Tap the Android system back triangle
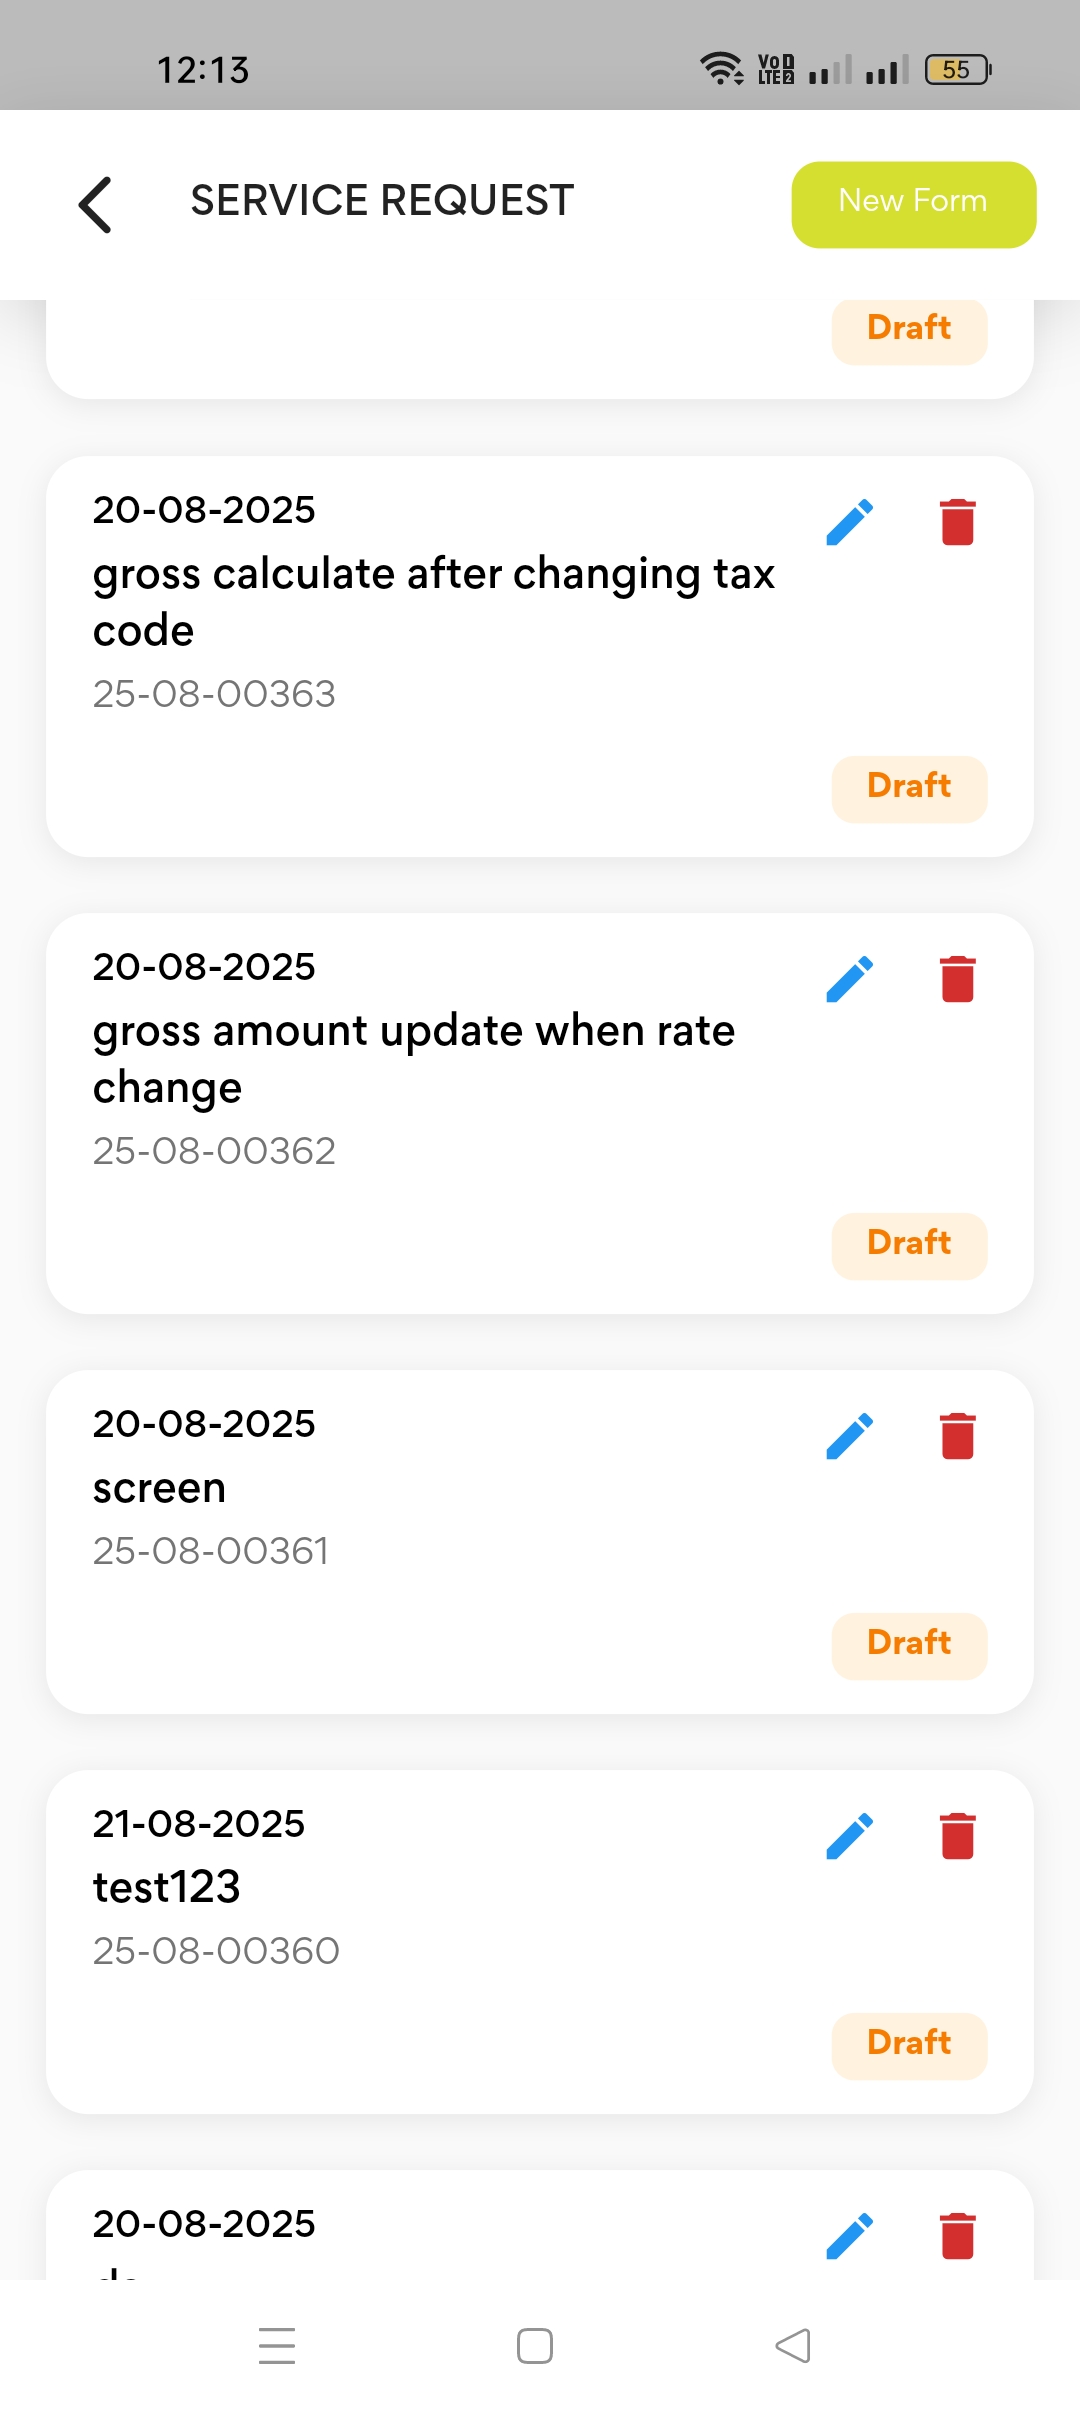Image resolution: width=1080 pixels, height=2412 pixels. pyautogui.click(x=793, y=2345)
